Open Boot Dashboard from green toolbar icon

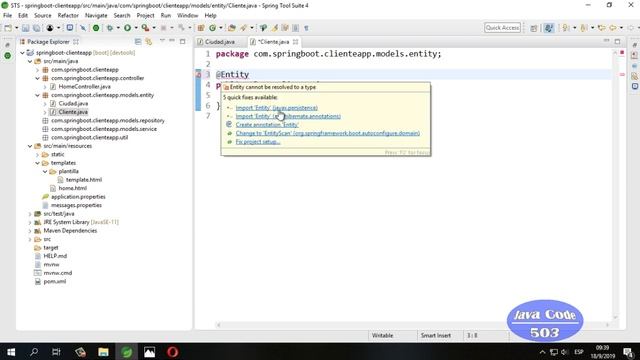click(x=96, y=28)
